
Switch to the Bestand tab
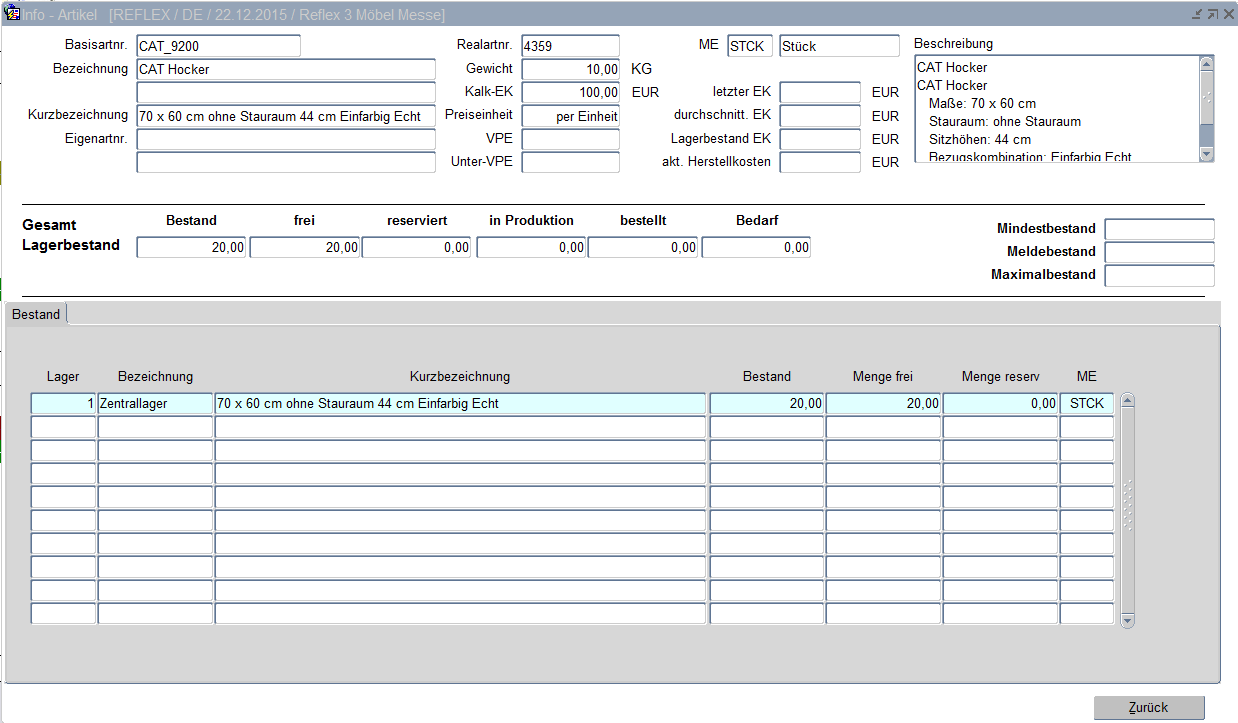tap(36, 314)
